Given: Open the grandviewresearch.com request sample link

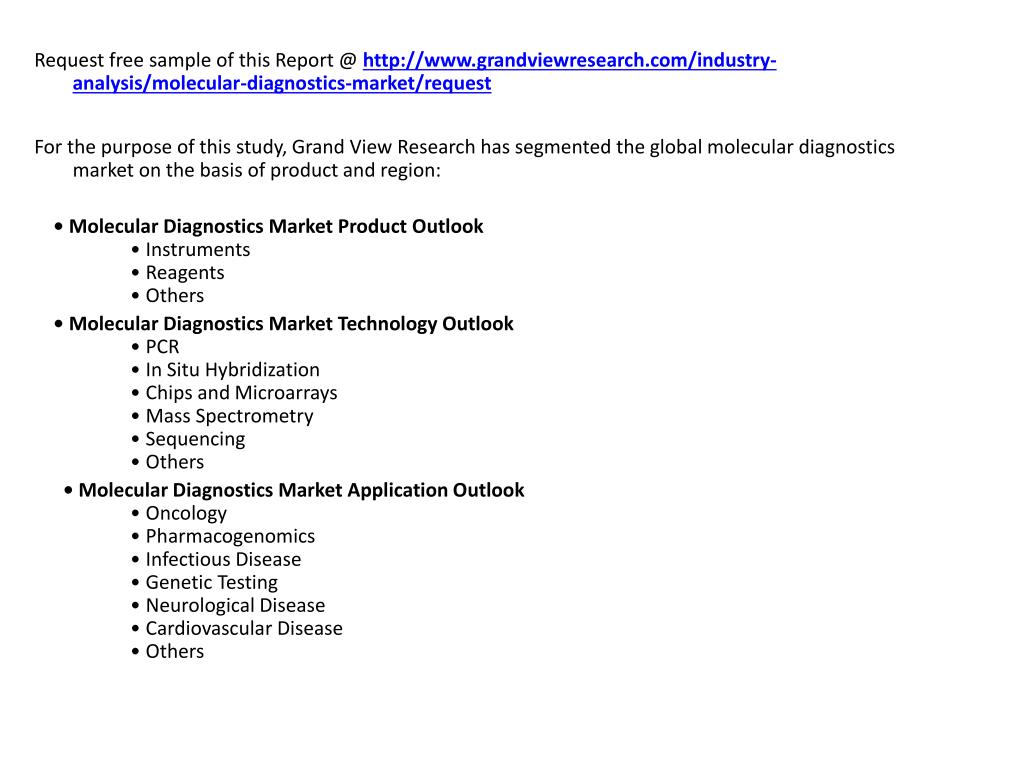Looking at the screenshot, I should [424, 72].
